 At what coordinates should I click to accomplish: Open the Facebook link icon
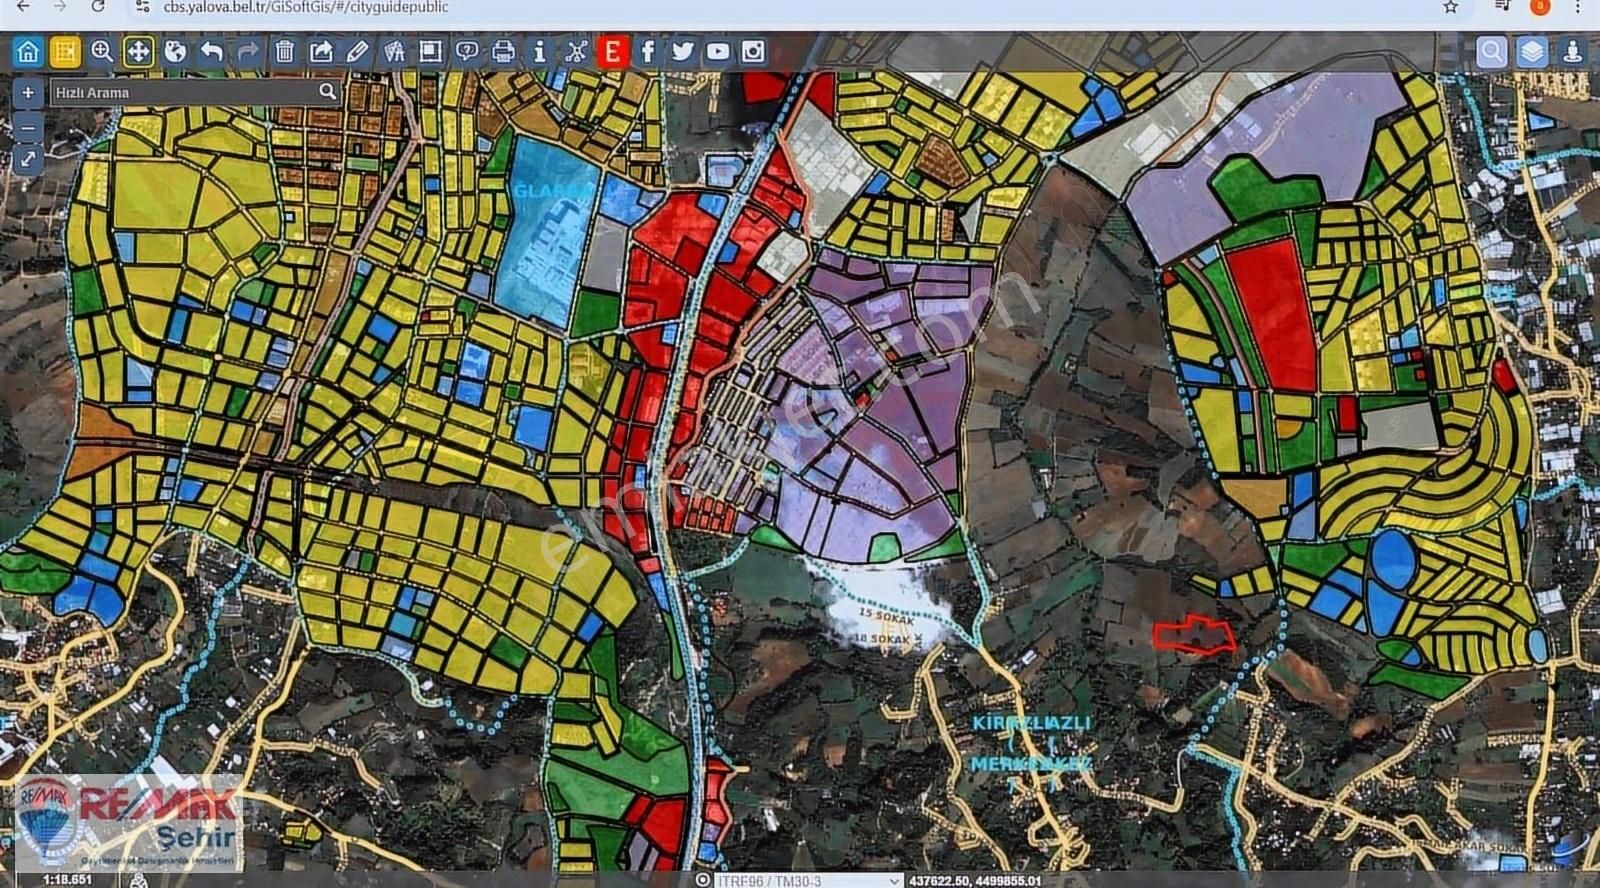point(648,52)
